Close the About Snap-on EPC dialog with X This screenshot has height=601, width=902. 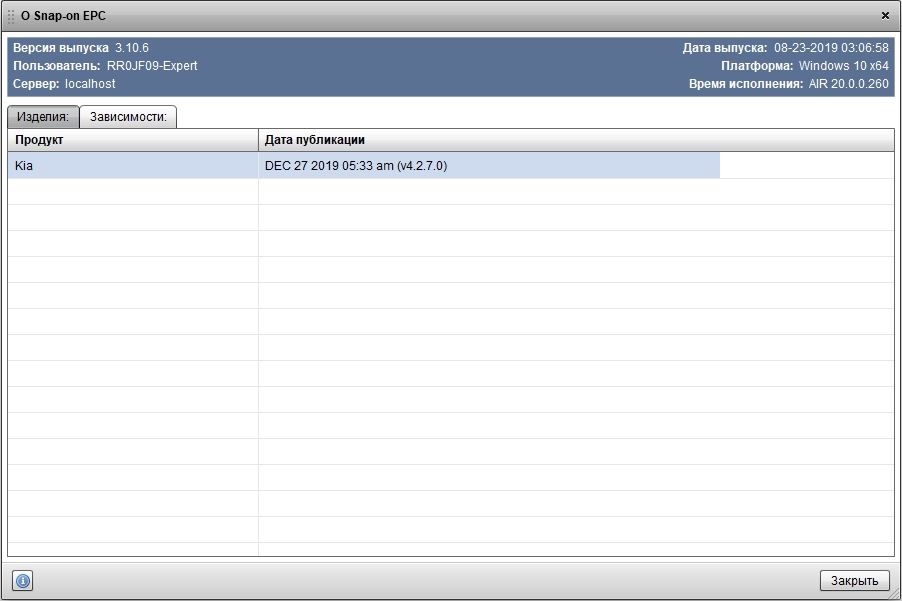click(885, 16)
